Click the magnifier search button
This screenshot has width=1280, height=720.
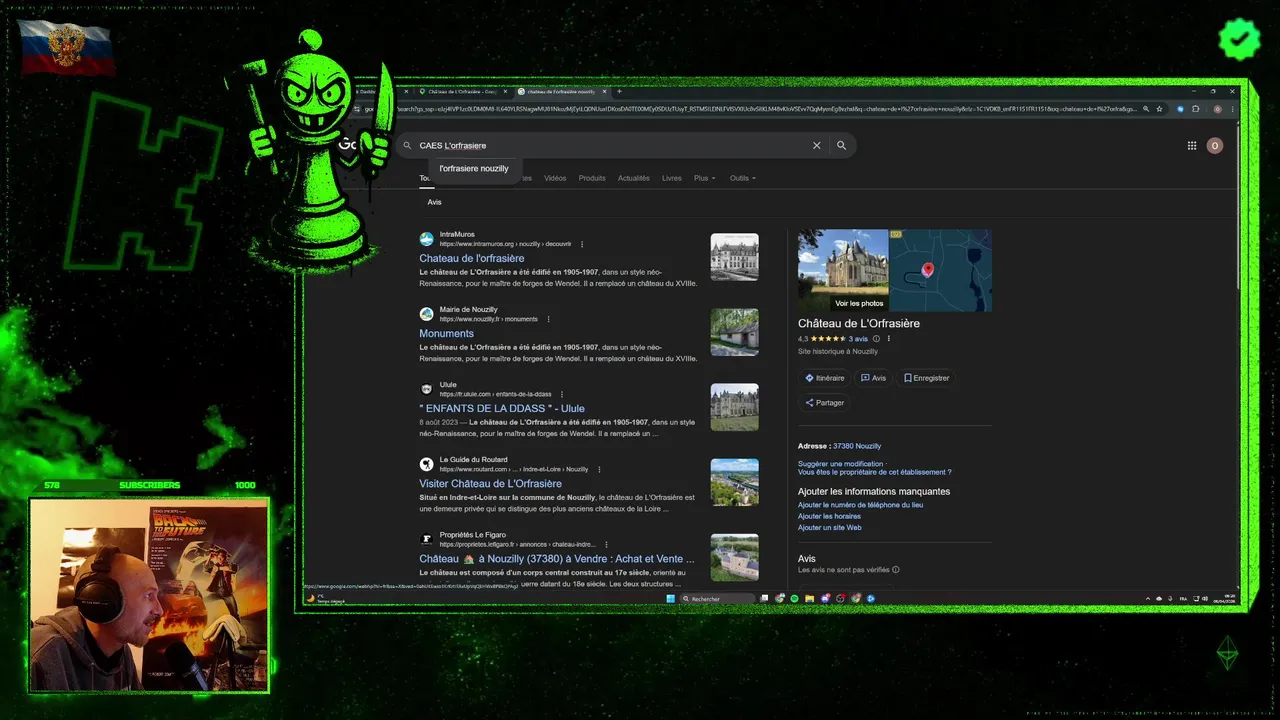tap(841, 145)
